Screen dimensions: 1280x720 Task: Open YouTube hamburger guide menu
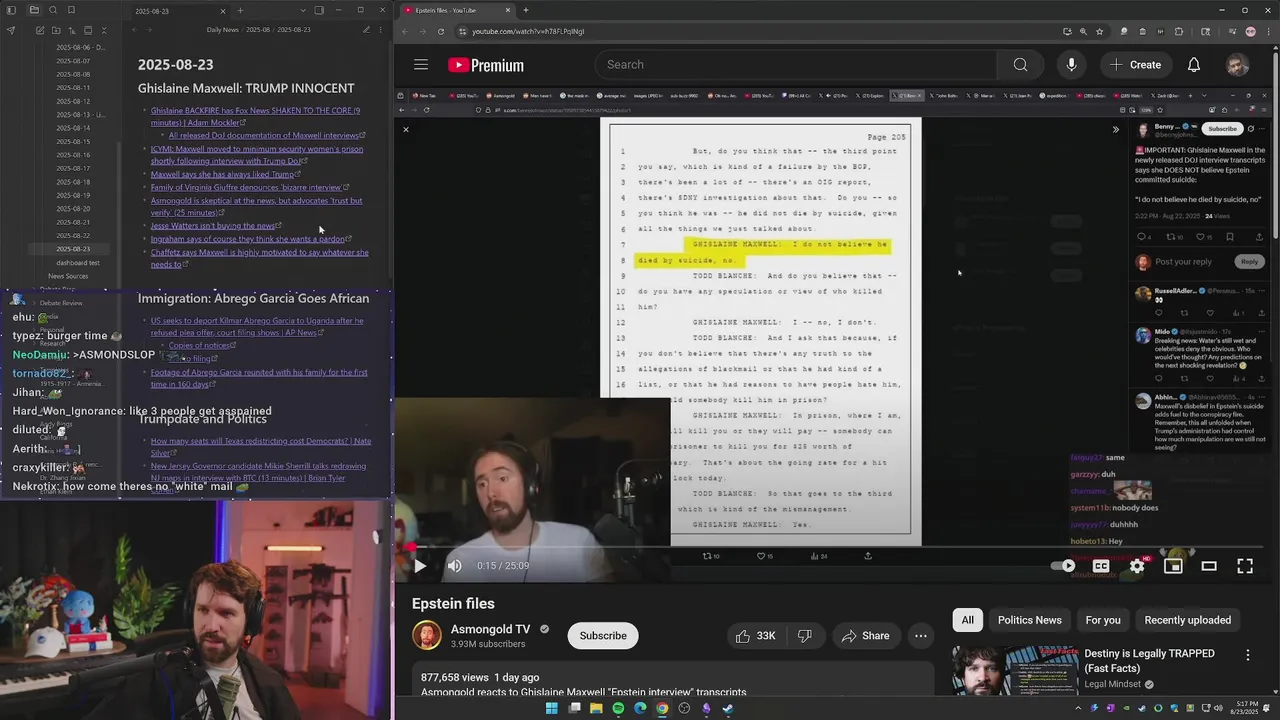421,65
